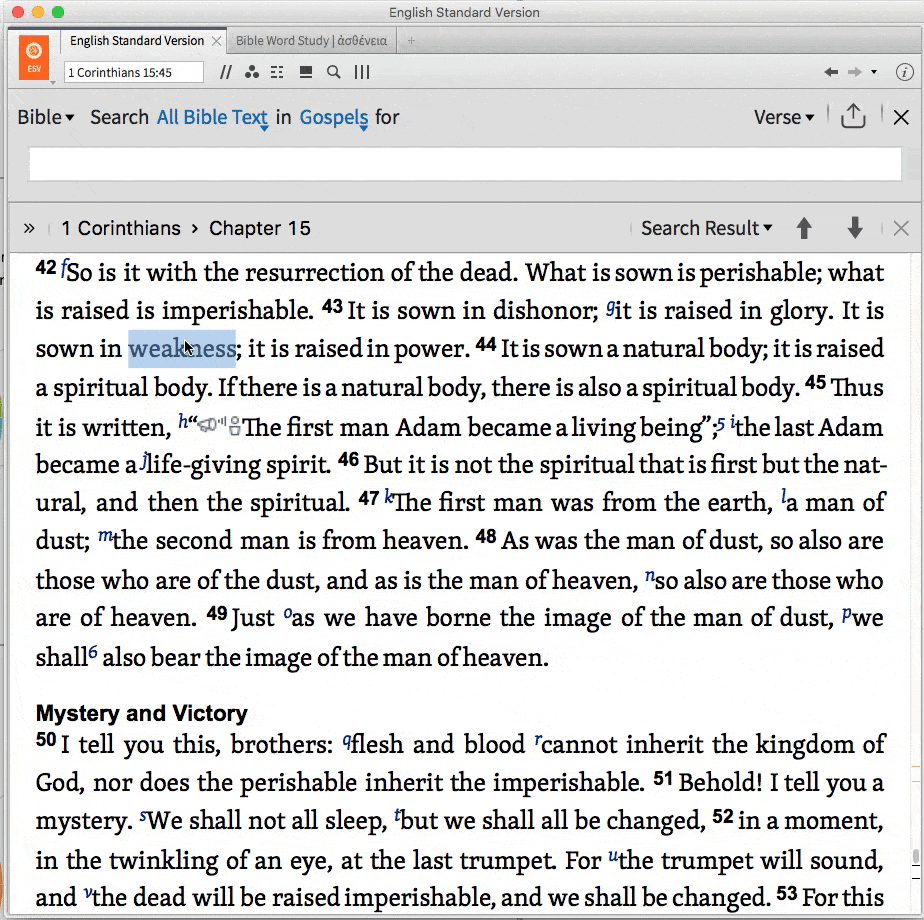Viewport: 924px width, 920px height.
Task: Go forward with right arrow
Action: click(x=854, y=72)
